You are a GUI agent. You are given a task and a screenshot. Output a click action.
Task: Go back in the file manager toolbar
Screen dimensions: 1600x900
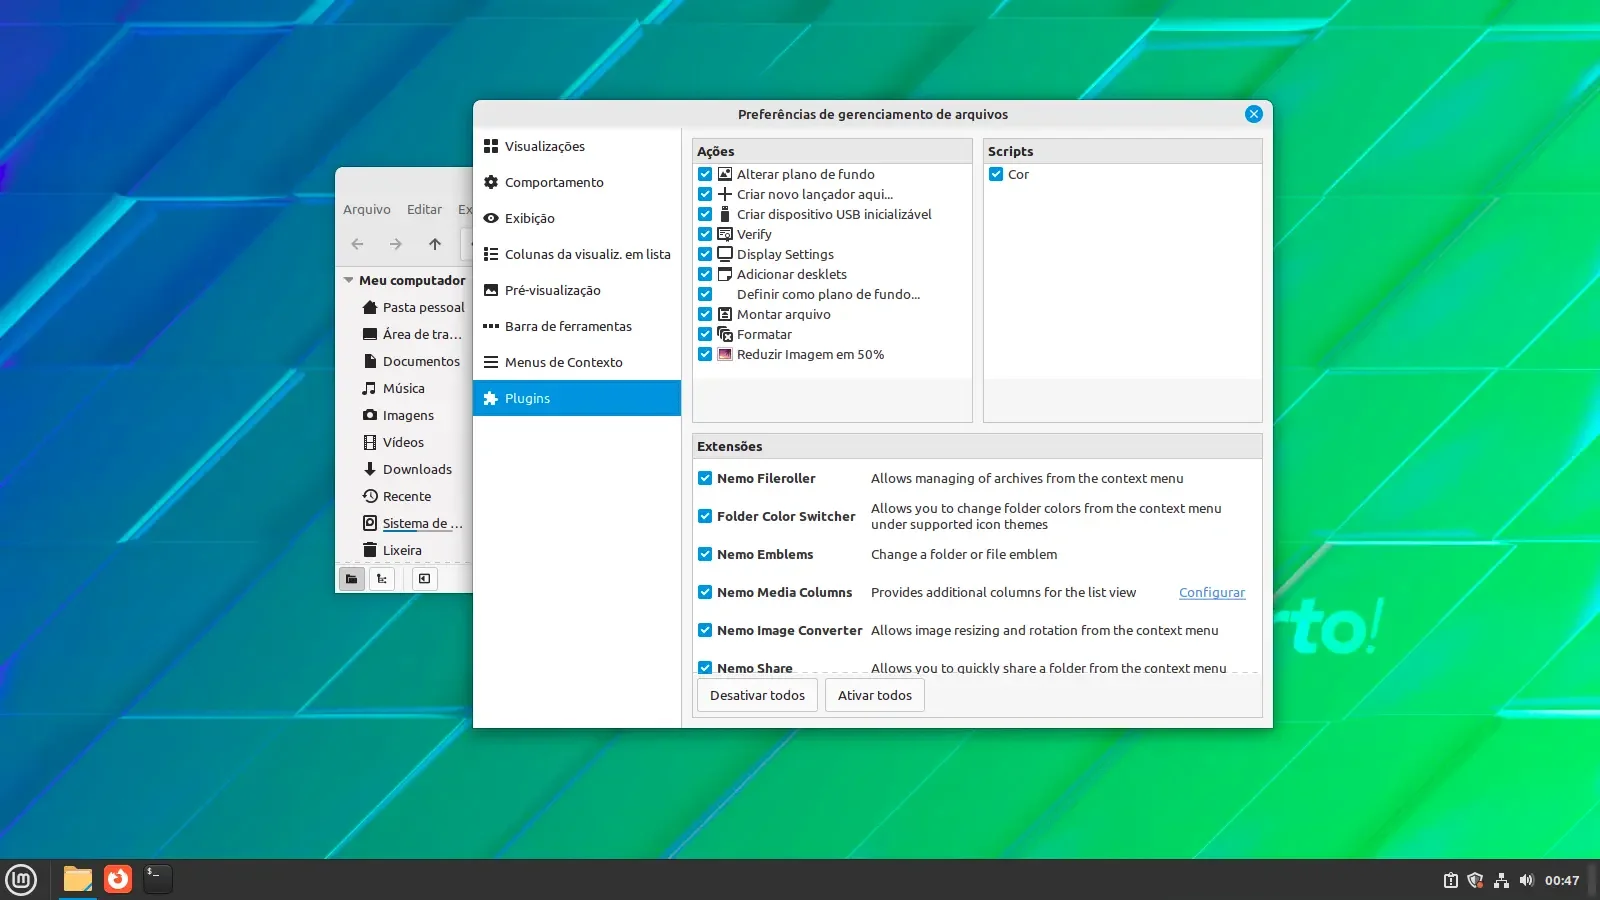(x=357, y=244)
